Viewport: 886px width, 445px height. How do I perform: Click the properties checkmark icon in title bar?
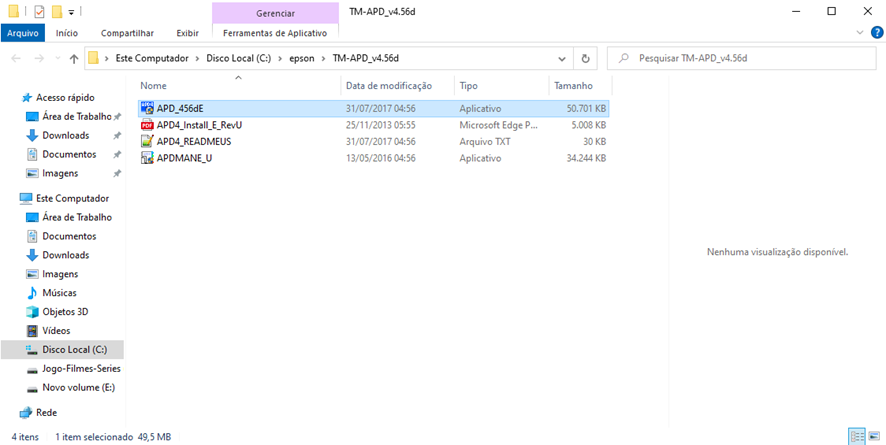click(39, 11)
